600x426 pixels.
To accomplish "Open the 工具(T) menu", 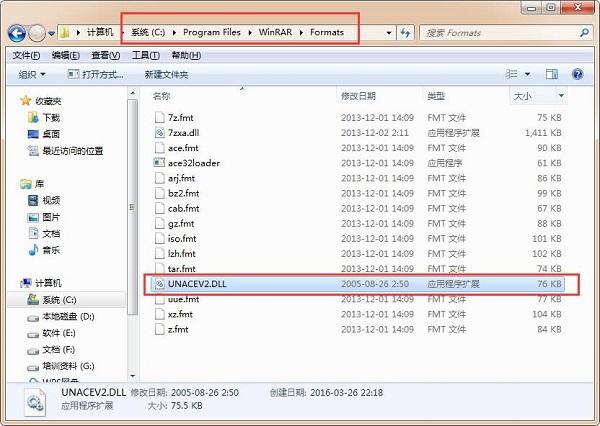I will [x=145, y=55].
